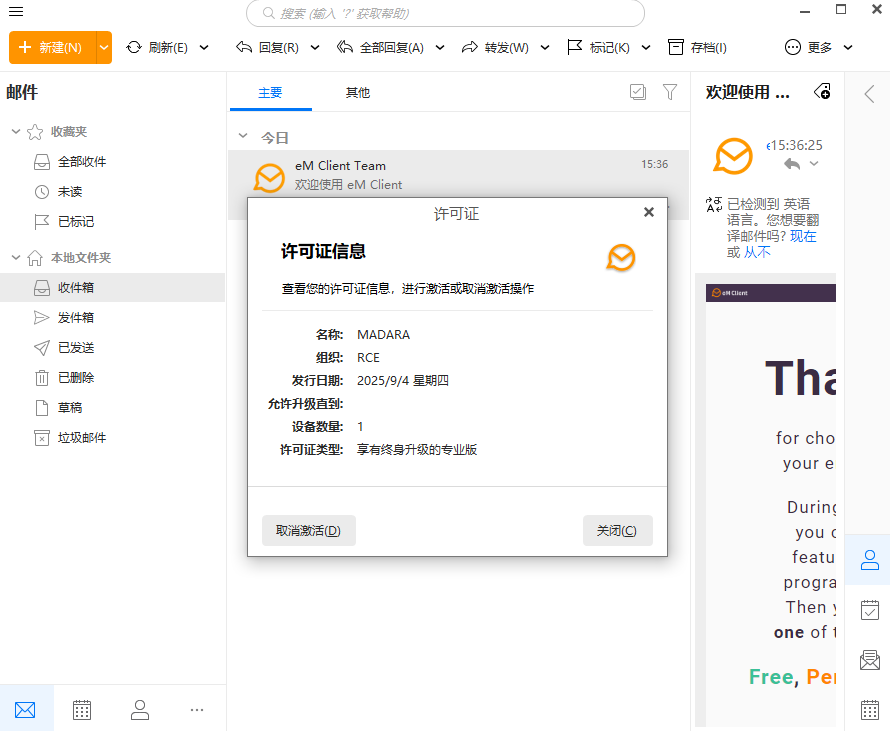The width and height of the screenshot is (890, 731).
Task: Click in the search input field
Action: [x=446, y=13]
